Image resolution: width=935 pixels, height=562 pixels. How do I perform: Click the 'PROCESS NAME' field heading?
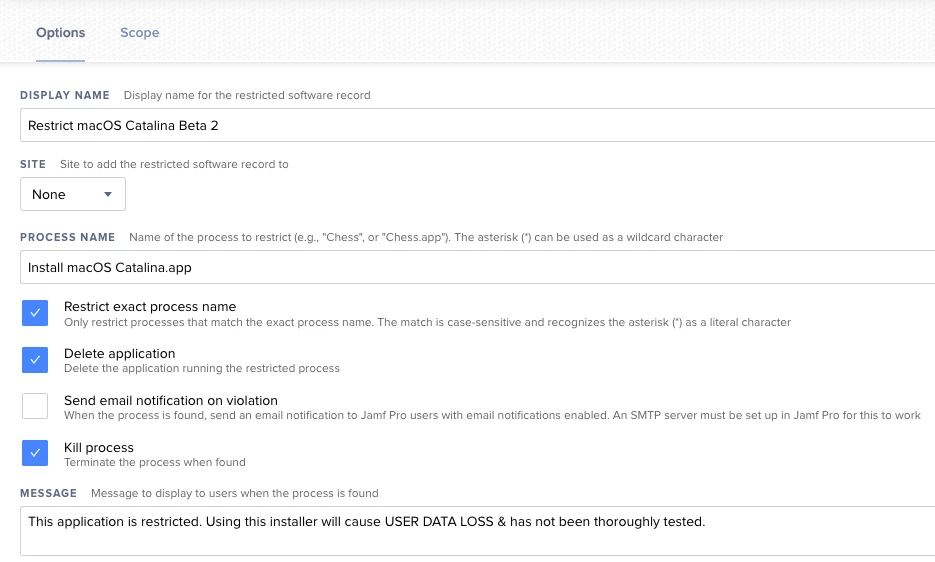pos(67,237)
